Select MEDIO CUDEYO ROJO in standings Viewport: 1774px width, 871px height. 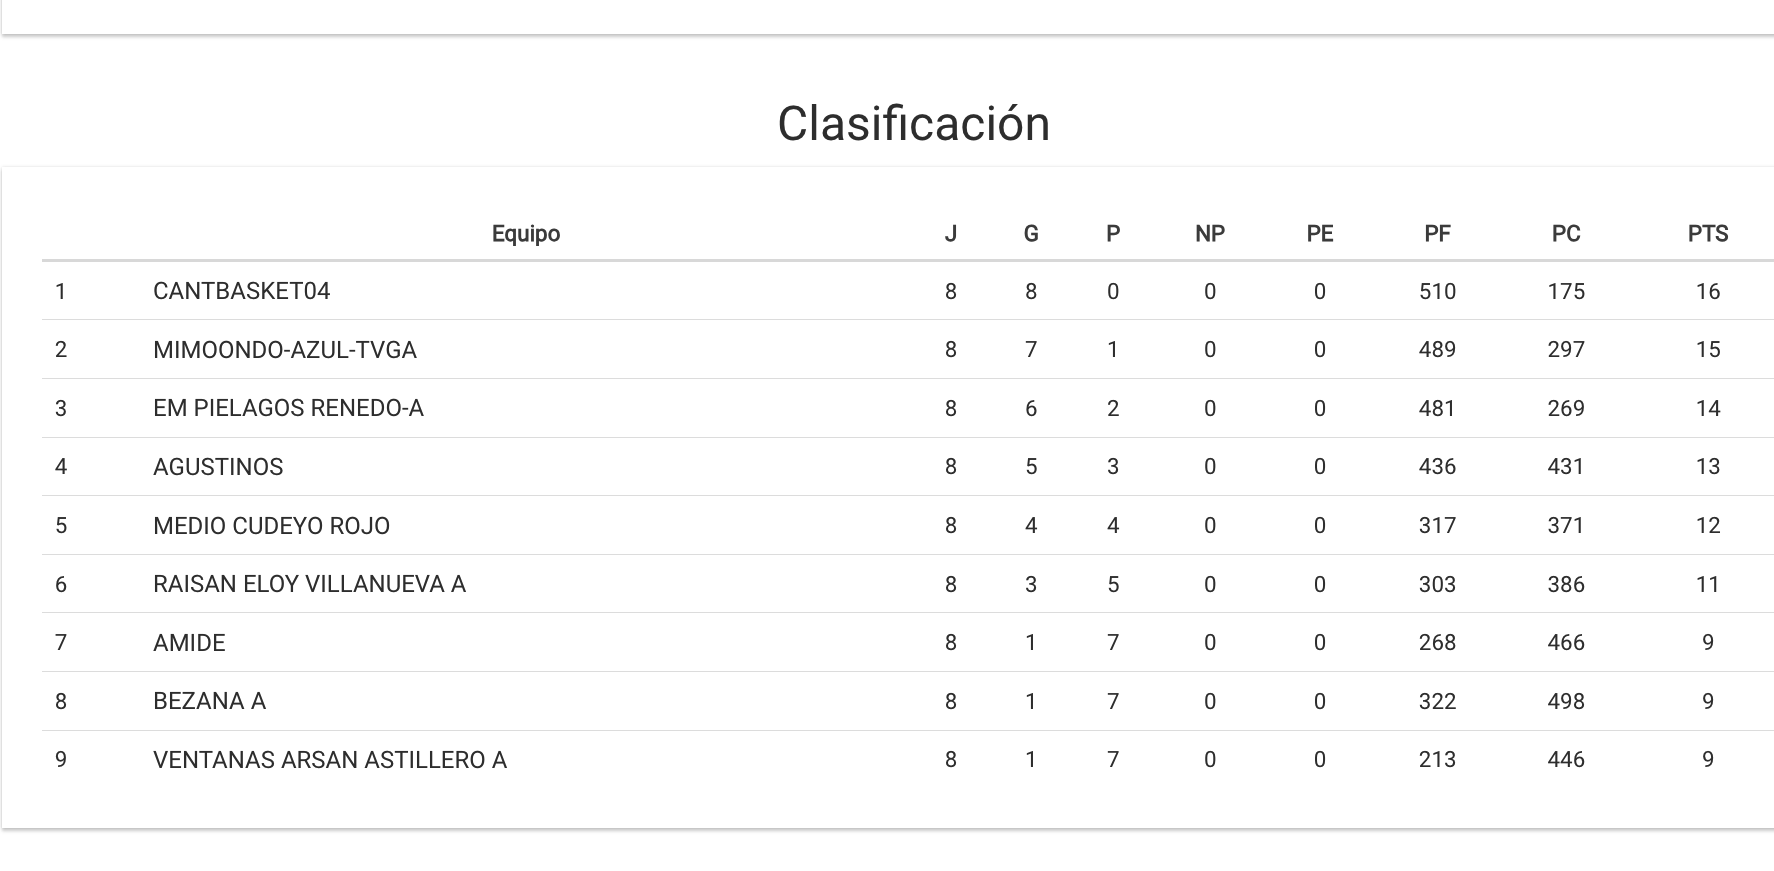[x=271, y=526]
